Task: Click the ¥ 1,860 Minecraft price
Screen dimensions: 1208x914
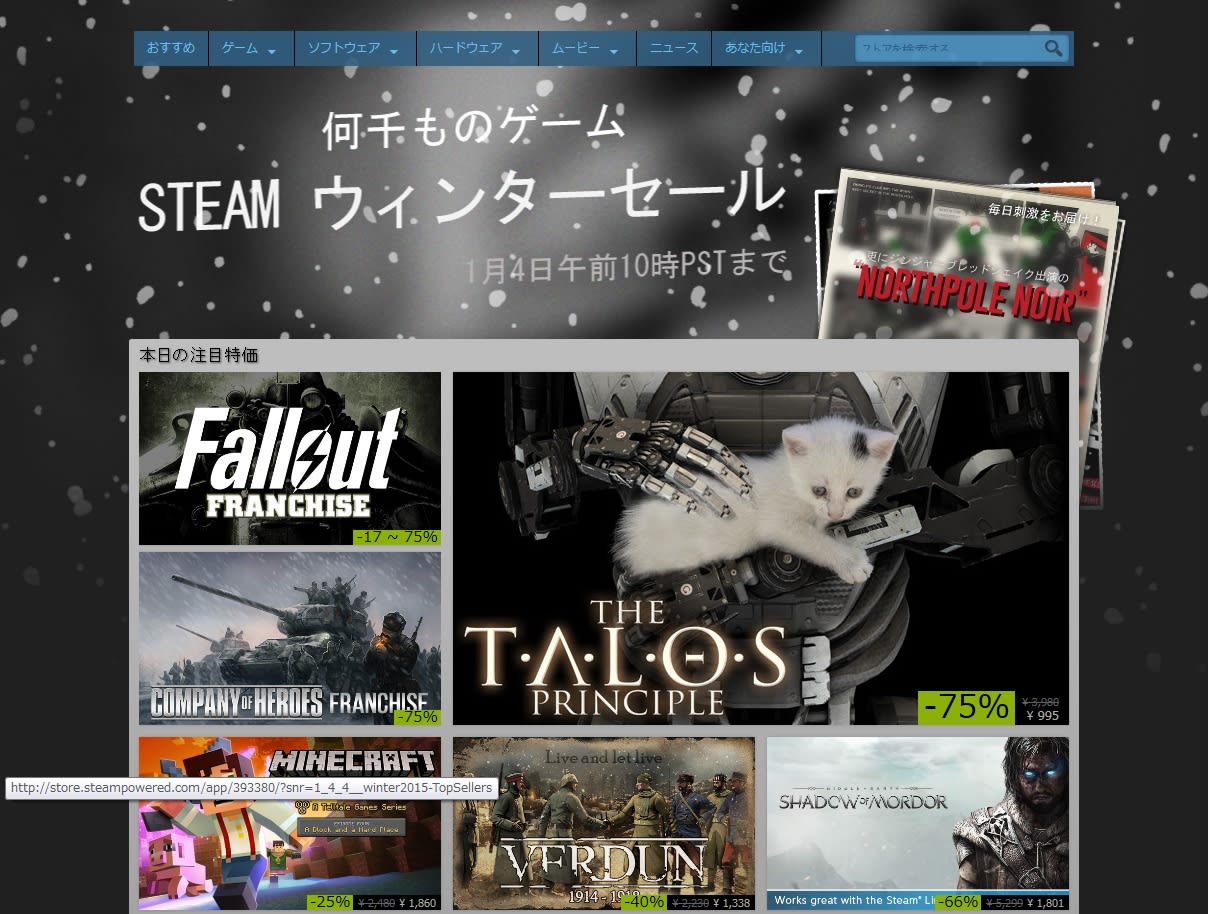Action: click(417, 903)
